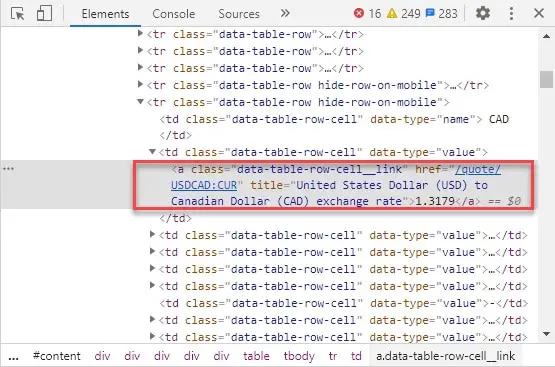Click the red error count icon
This screenshot has height=367, width=555.
point(359,13)
